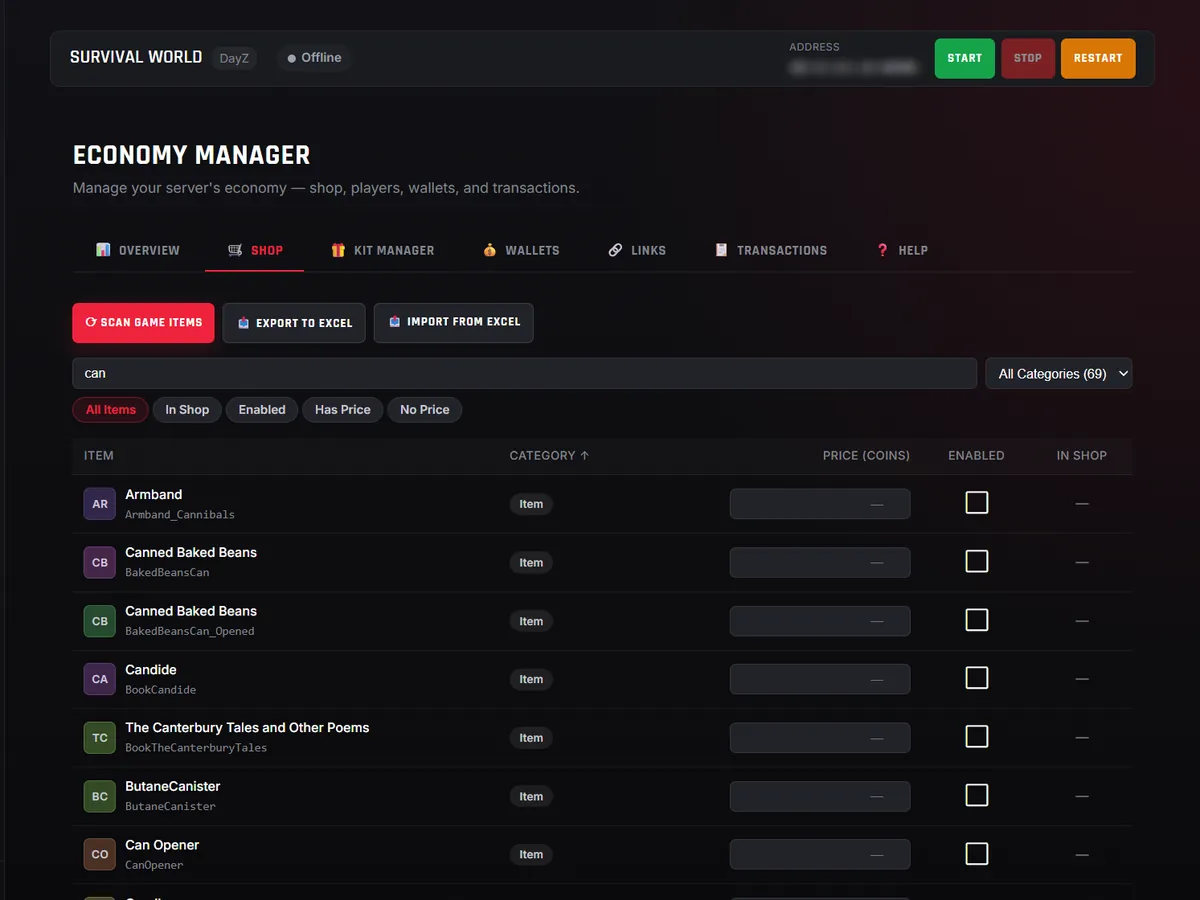This screenshot has width=1200, height=900.
Task: Open the All Categories (69) dropdown
Action: [x=1059, y=374]
